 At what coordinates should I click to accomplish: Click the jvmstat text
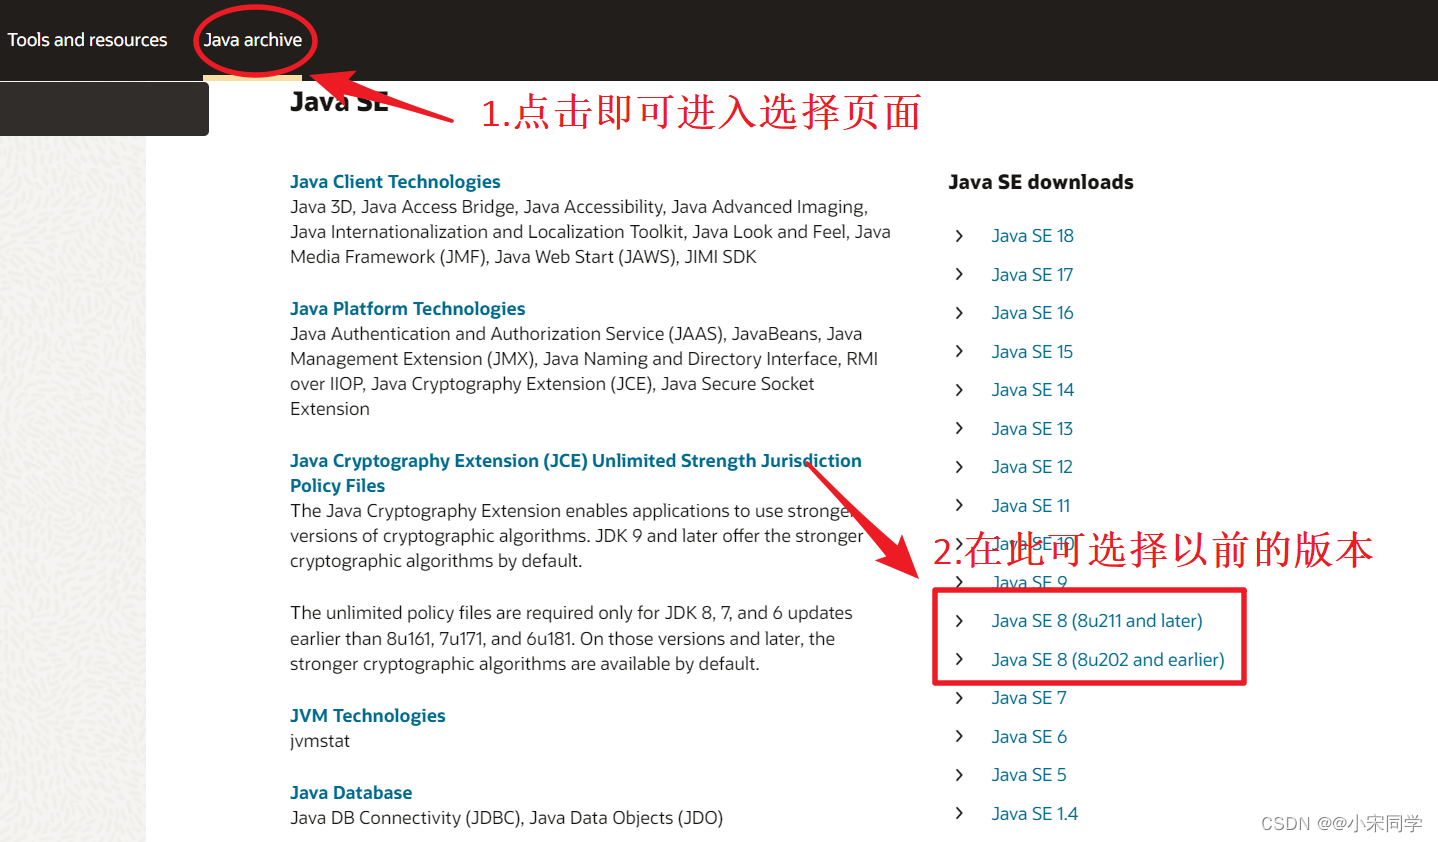[x=320, y=741]
